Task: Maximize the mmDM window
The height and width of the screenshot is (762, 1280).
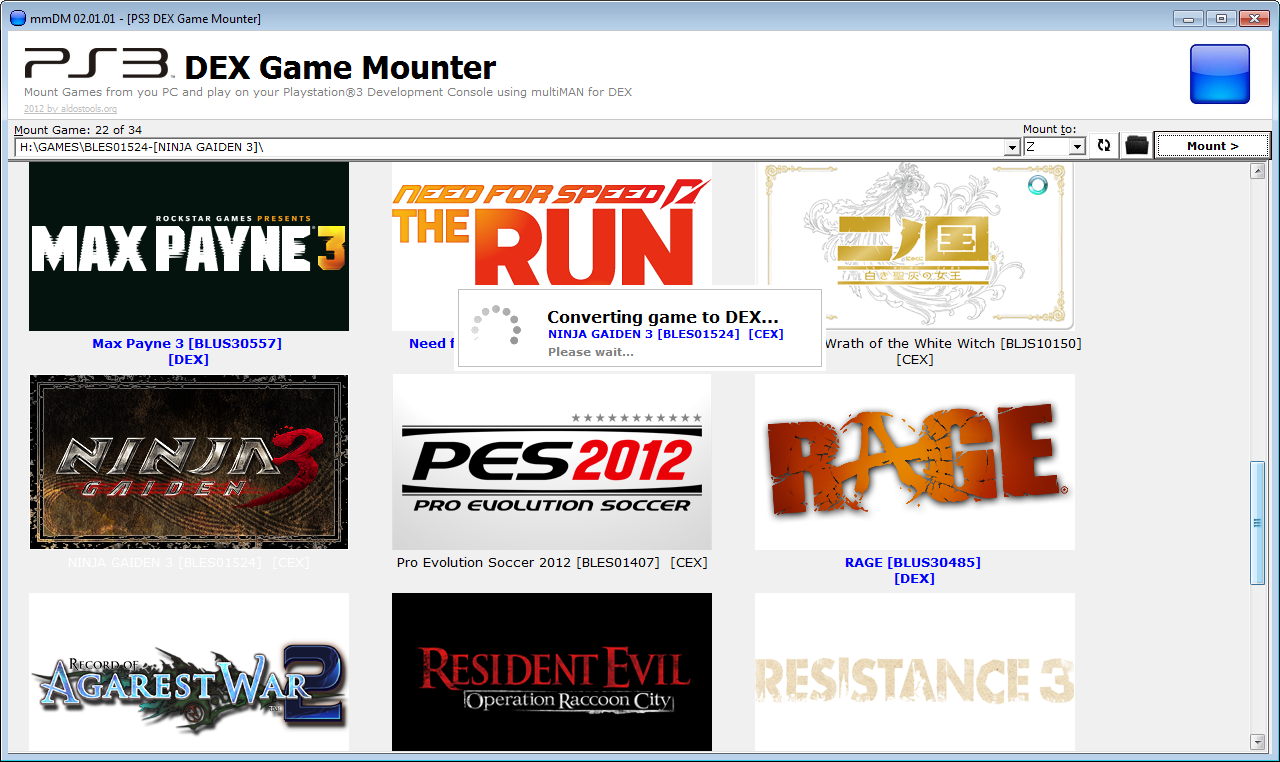Action: tap(1220, 18)
